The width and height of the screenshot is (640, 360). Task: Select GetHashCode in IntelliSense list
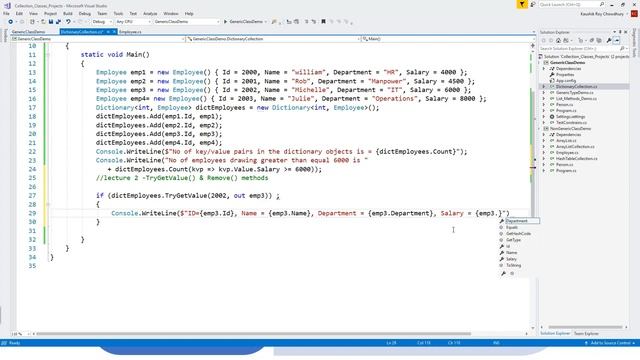(518, 234)
